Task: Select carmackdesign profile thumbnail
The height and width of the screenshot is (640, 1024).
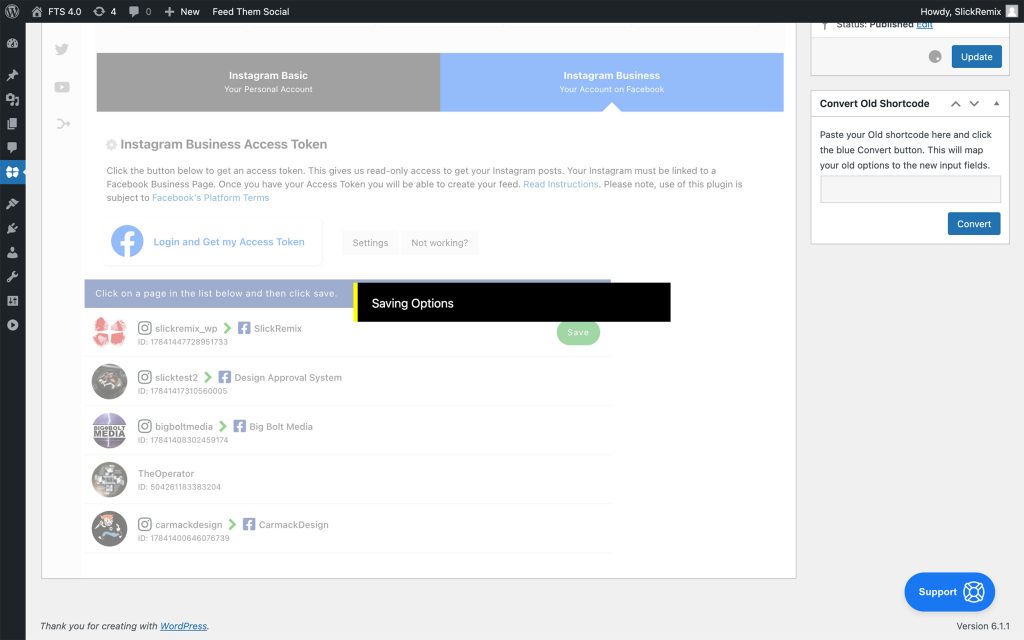Action: [x=109, y=528]
